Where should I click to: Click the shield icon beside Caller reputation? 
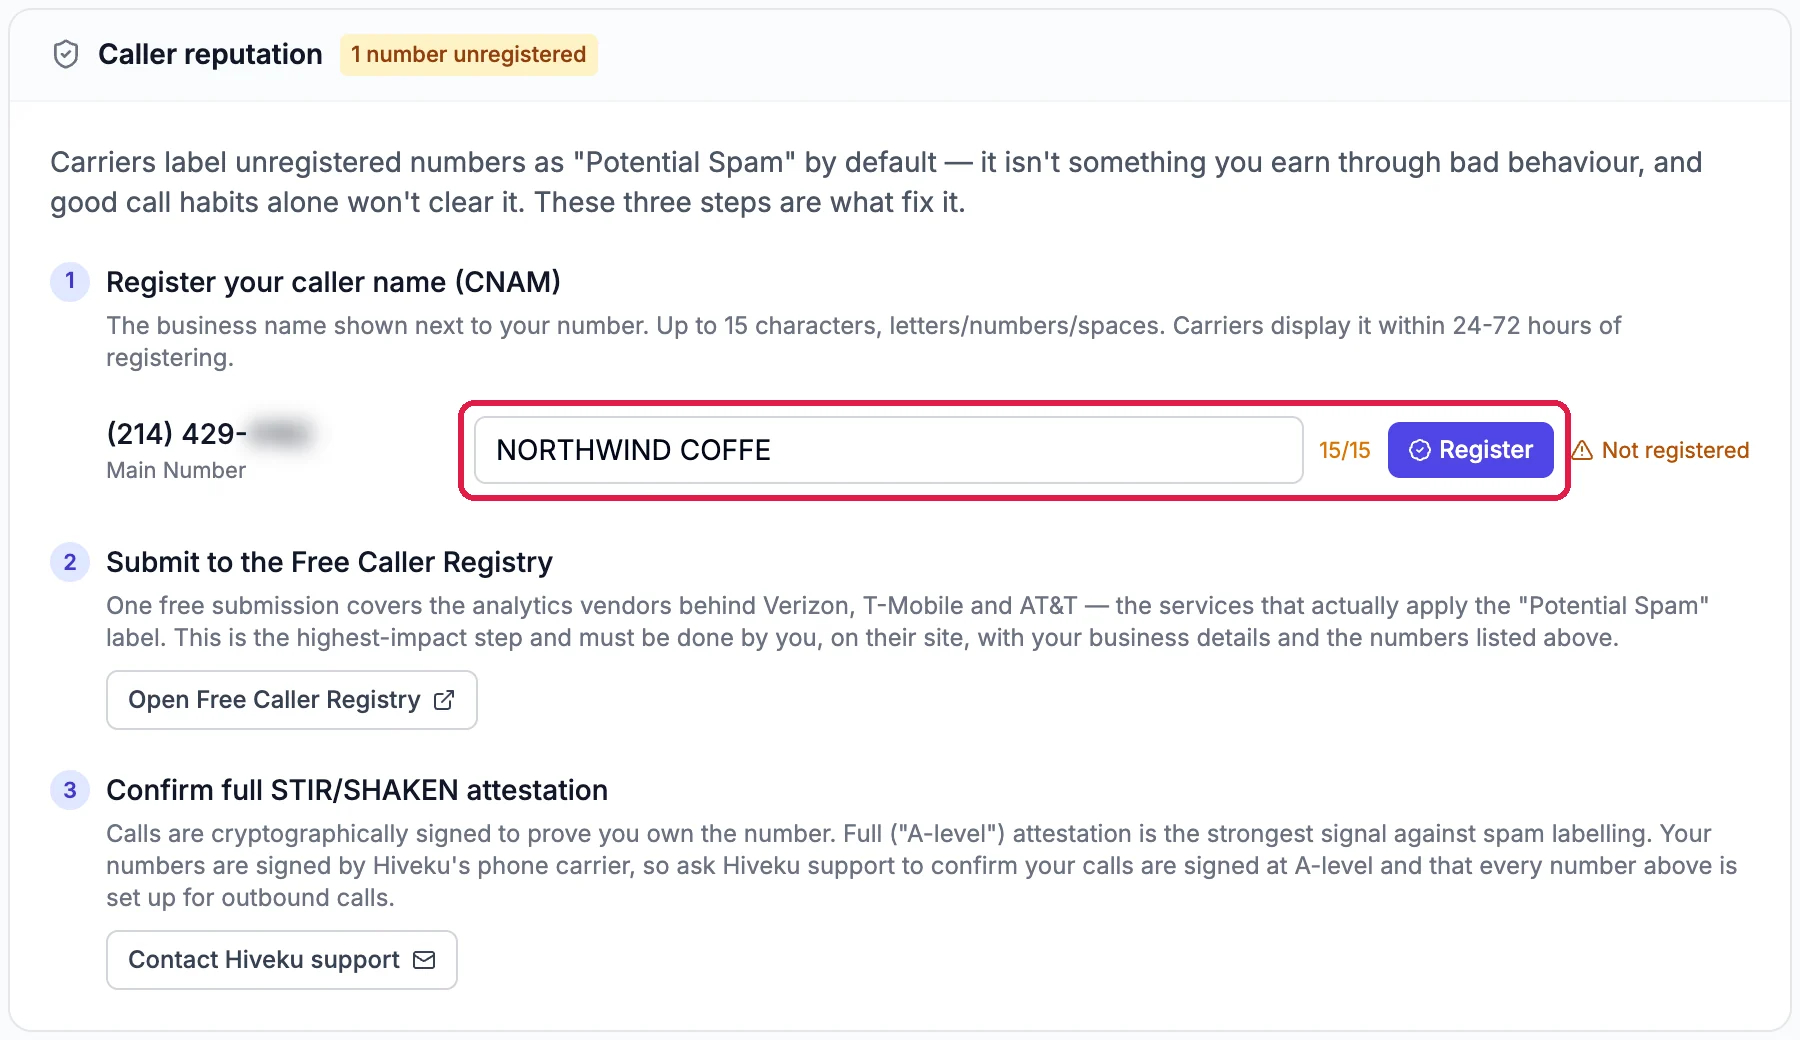66,54
